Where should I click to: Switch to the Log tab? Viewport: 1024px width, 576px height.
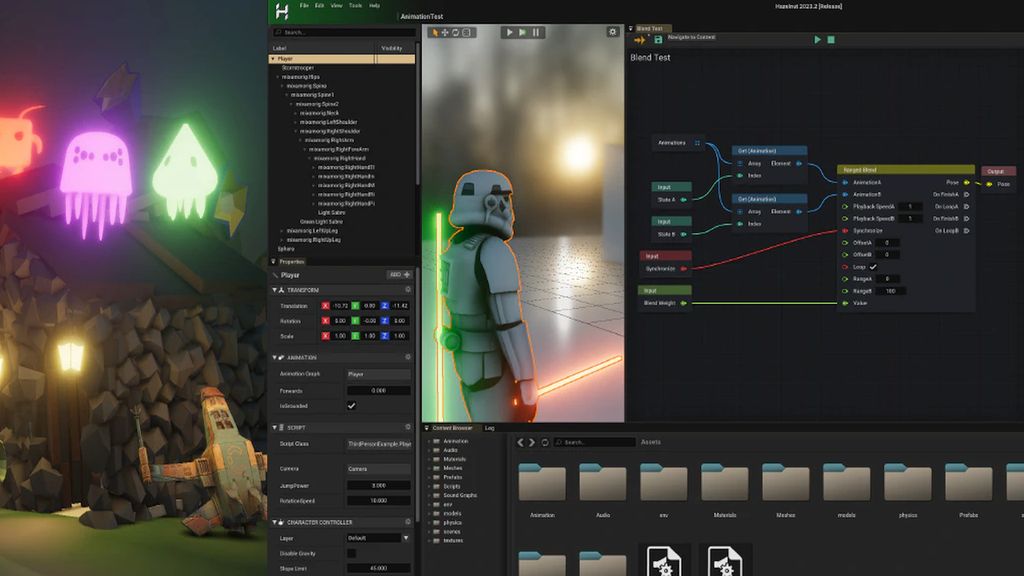(x=490, y=428)
